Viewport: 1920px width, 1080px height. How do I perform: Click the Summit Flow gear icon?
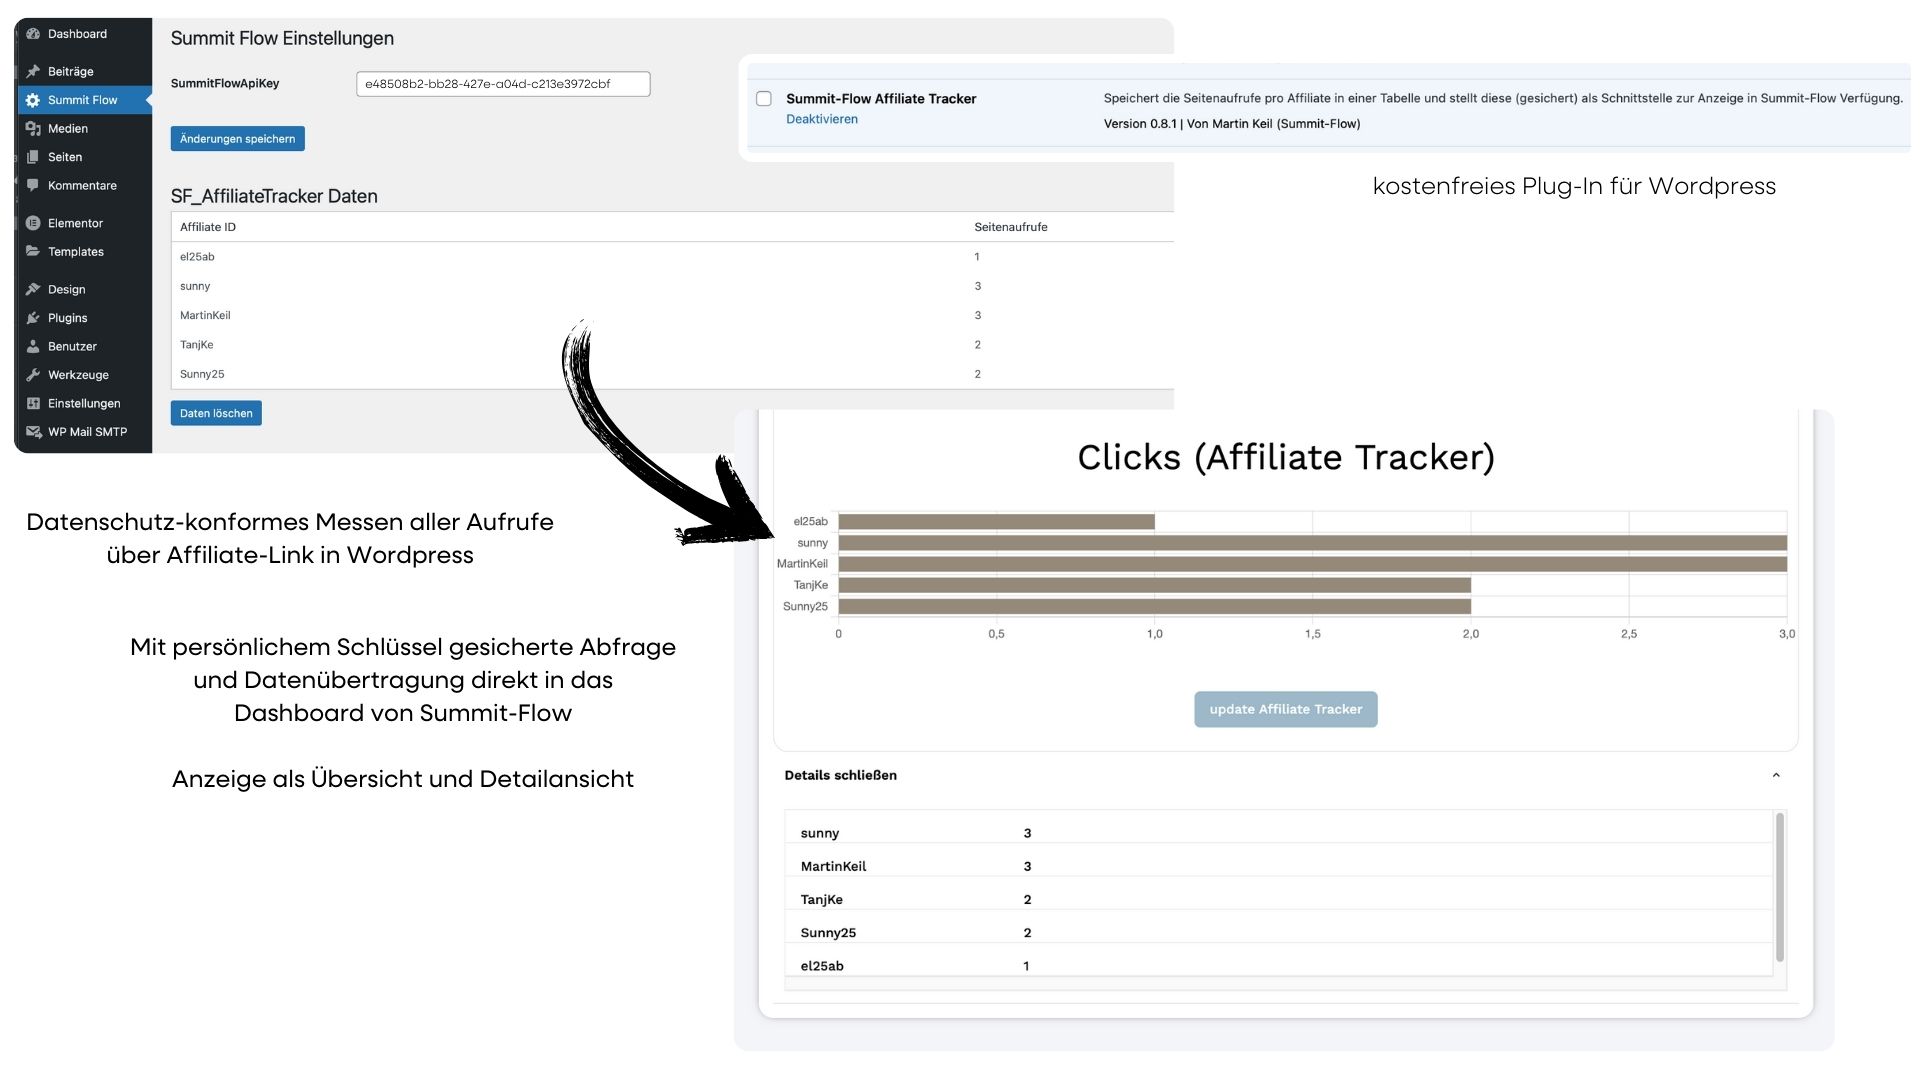(x=33, y=100)
